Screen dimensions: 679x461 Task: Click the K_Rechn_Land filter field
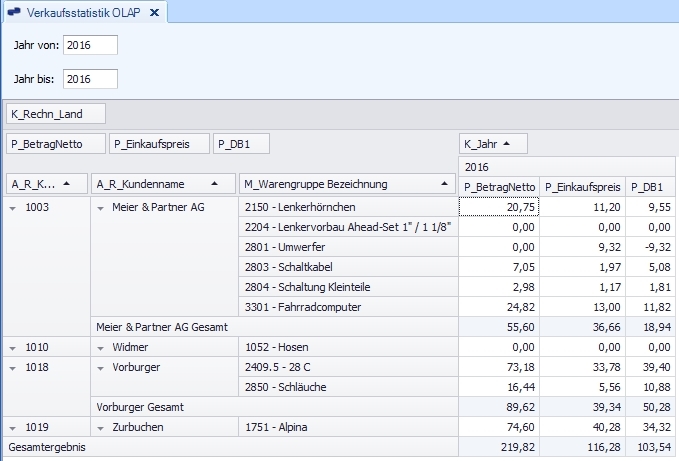pos(56,114)
